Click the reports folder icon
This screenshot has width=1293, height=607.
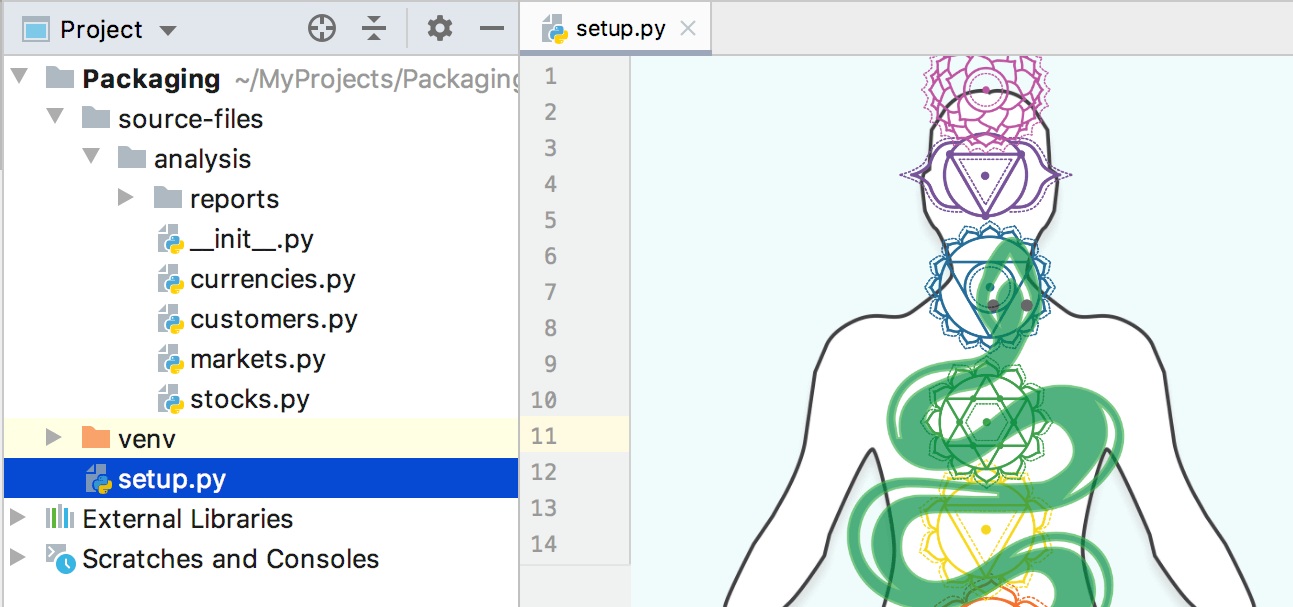[x=168, y=197]
